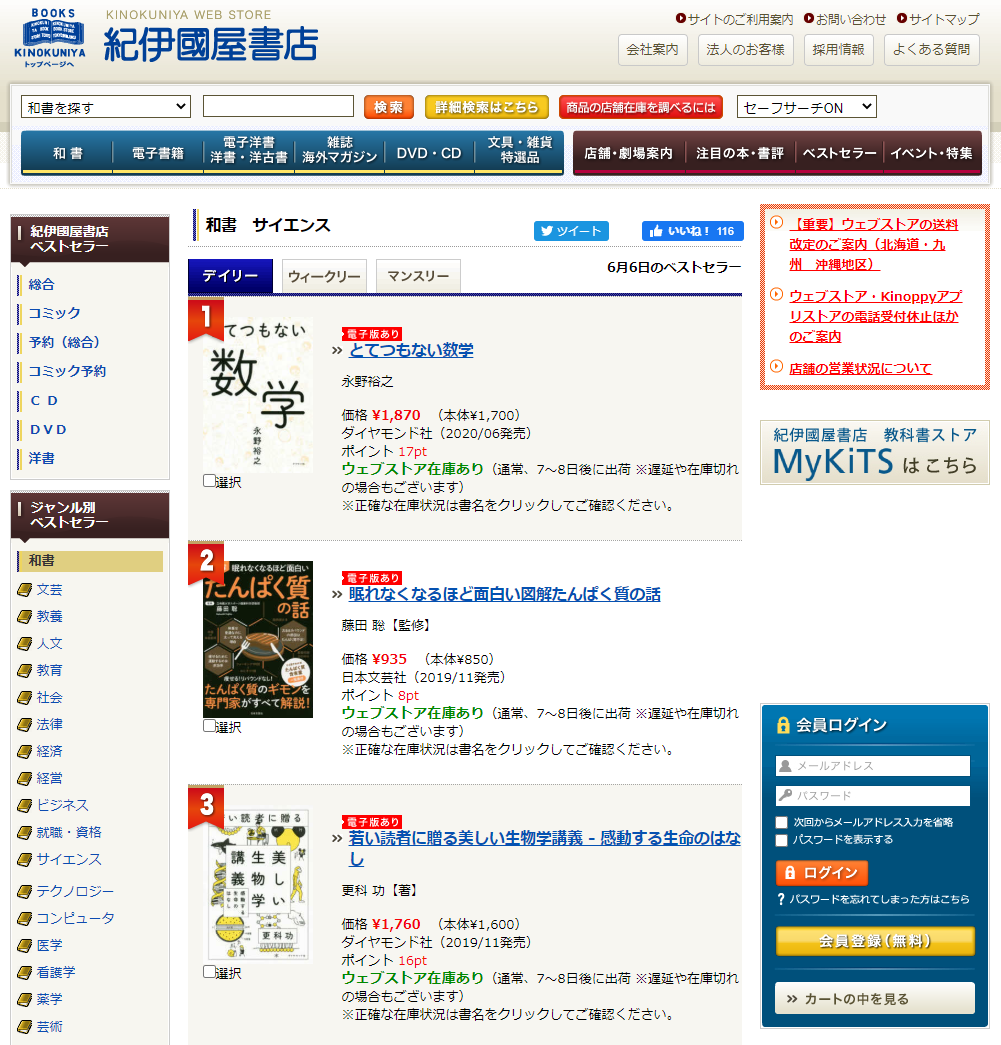Viewport: 1001px width, 1045px height.
Task: Click the カートの中を見る button
Action: (875, 998)
